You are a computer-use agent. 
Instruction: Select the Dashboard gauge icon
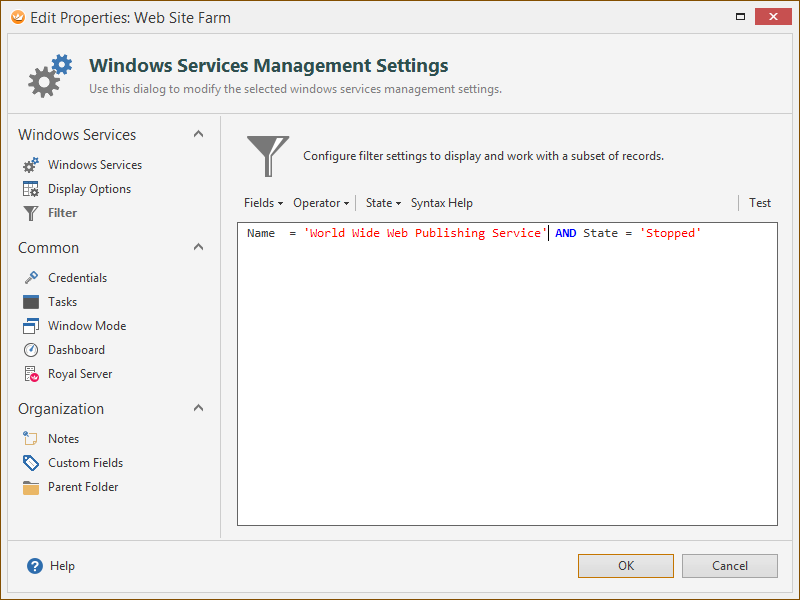[x=31, y=349]
